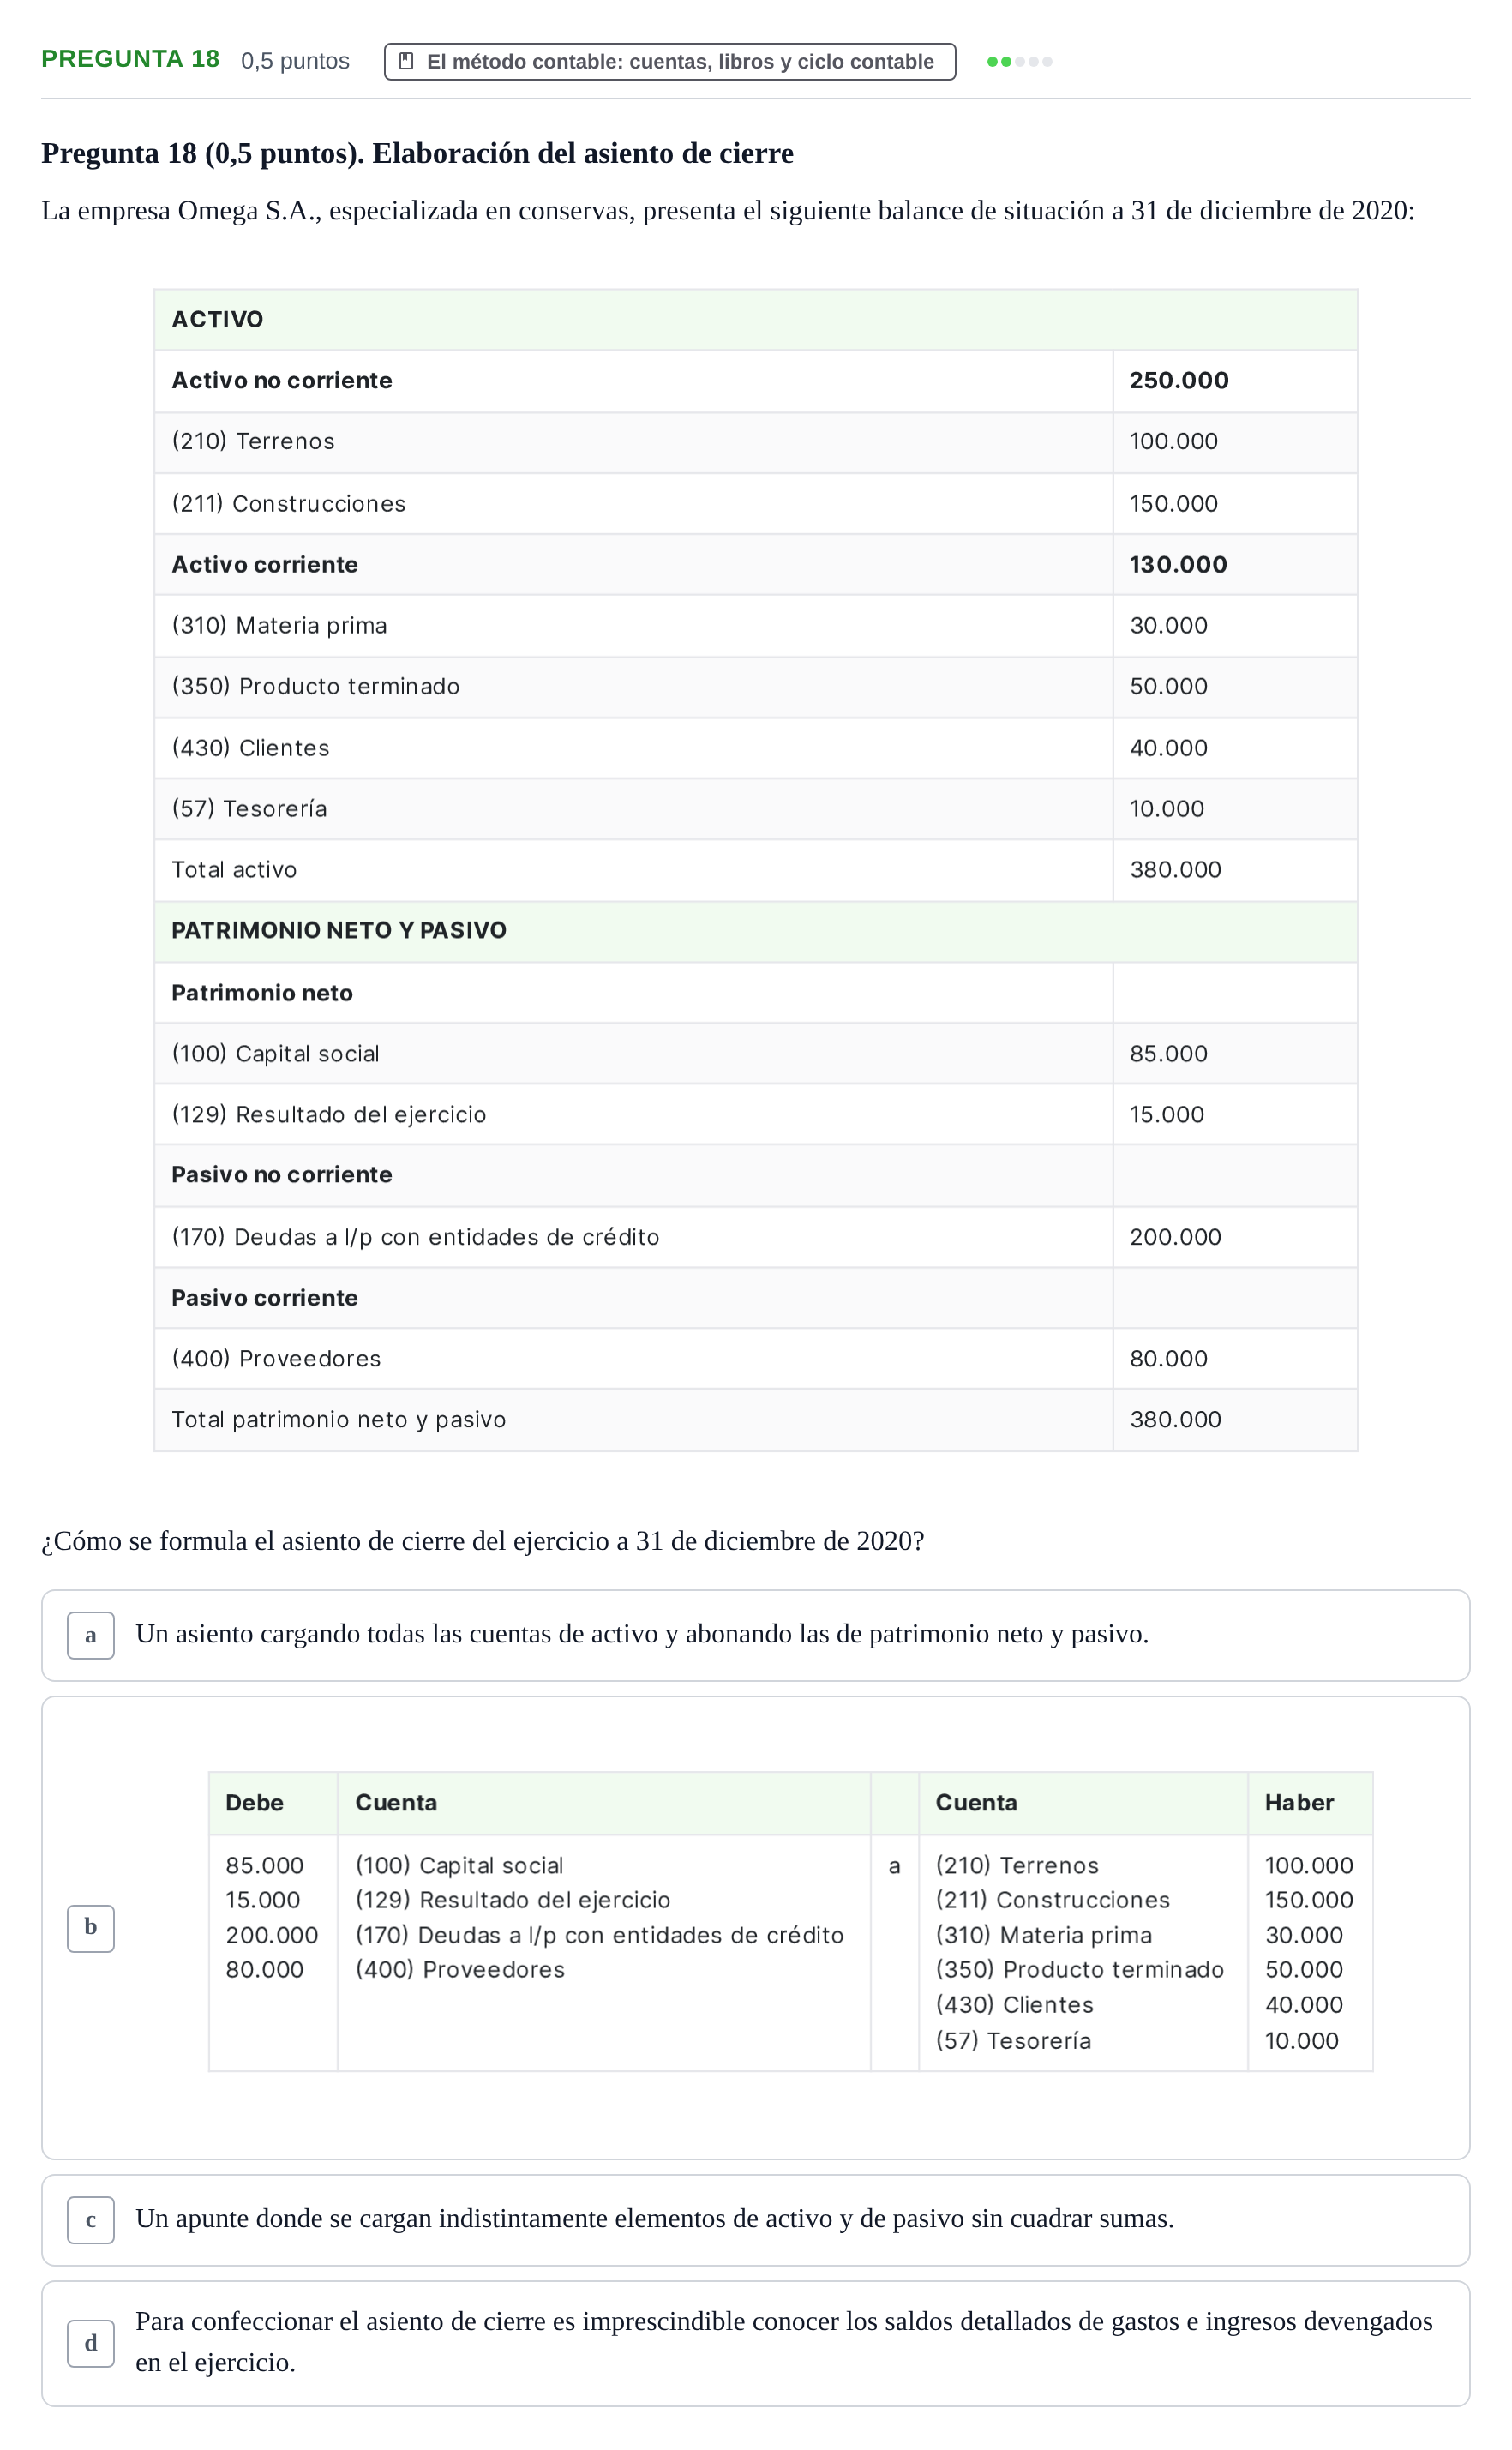Click '(57) Tesorería' row in balance sheet
The image size is (1512, 2450).
755,808
